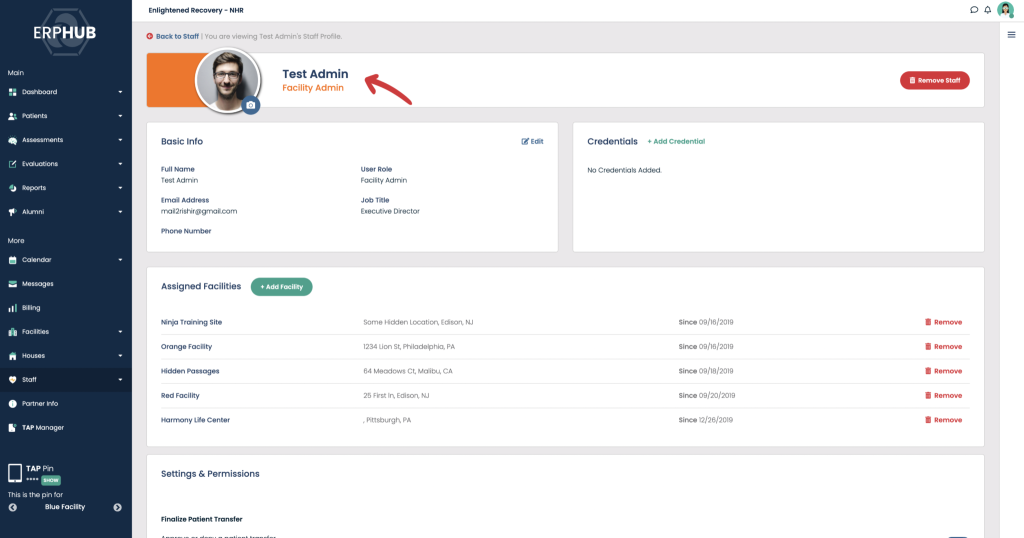Image resolution: width=1024 pixels, height=538 pixels.
Task: Click the TAP Manager document icon
Action: tap(12, 428)
